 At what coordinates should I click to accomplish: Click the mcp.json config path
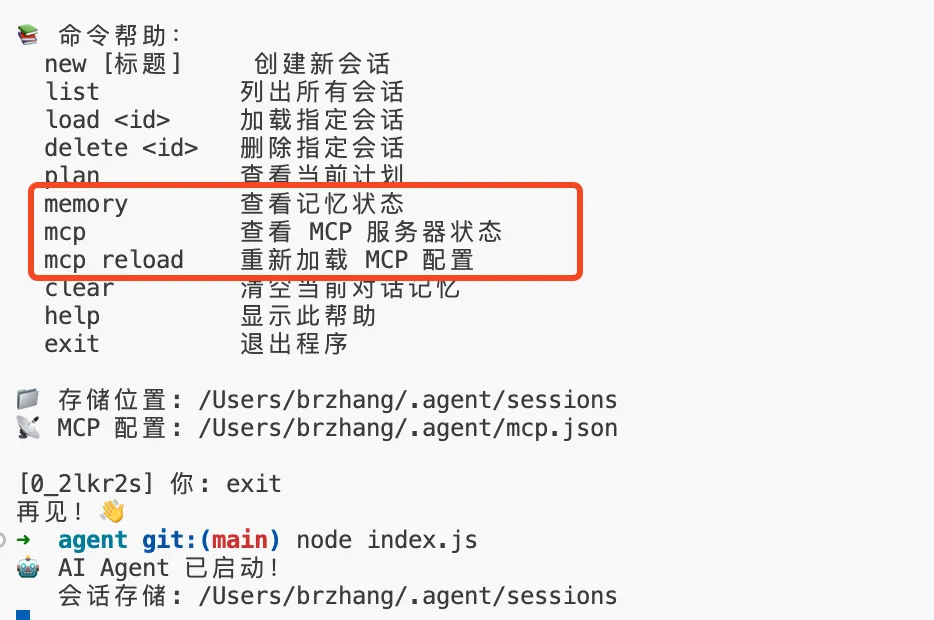click(408, 428)
